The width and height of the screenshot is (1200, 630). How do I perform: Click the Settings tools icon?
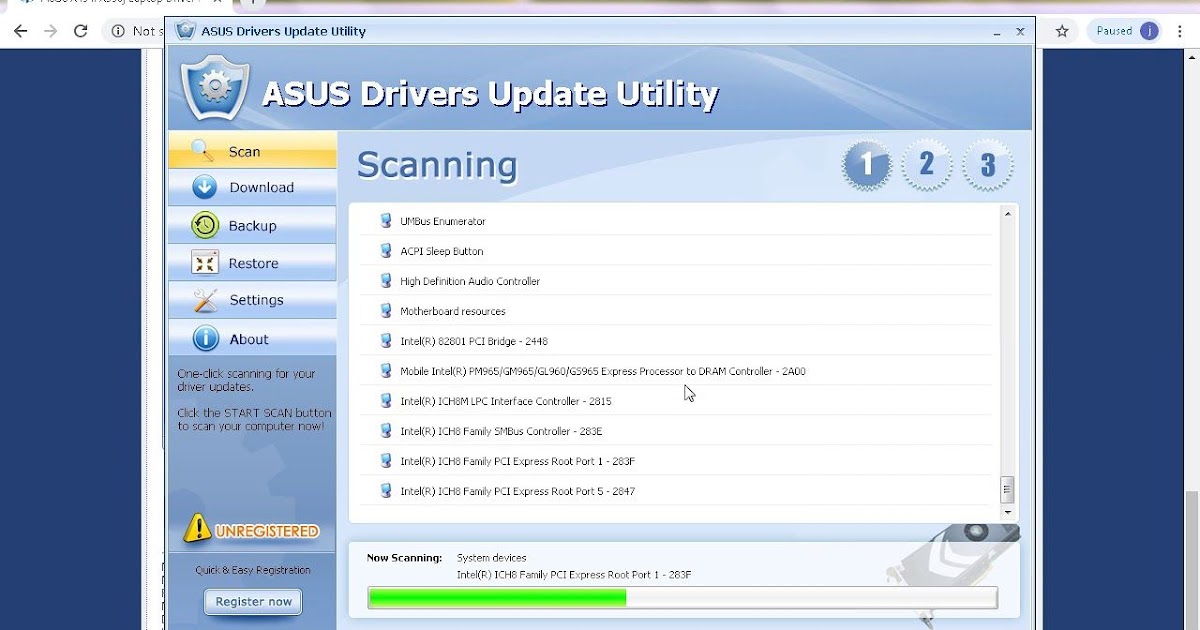click(205, 300)
